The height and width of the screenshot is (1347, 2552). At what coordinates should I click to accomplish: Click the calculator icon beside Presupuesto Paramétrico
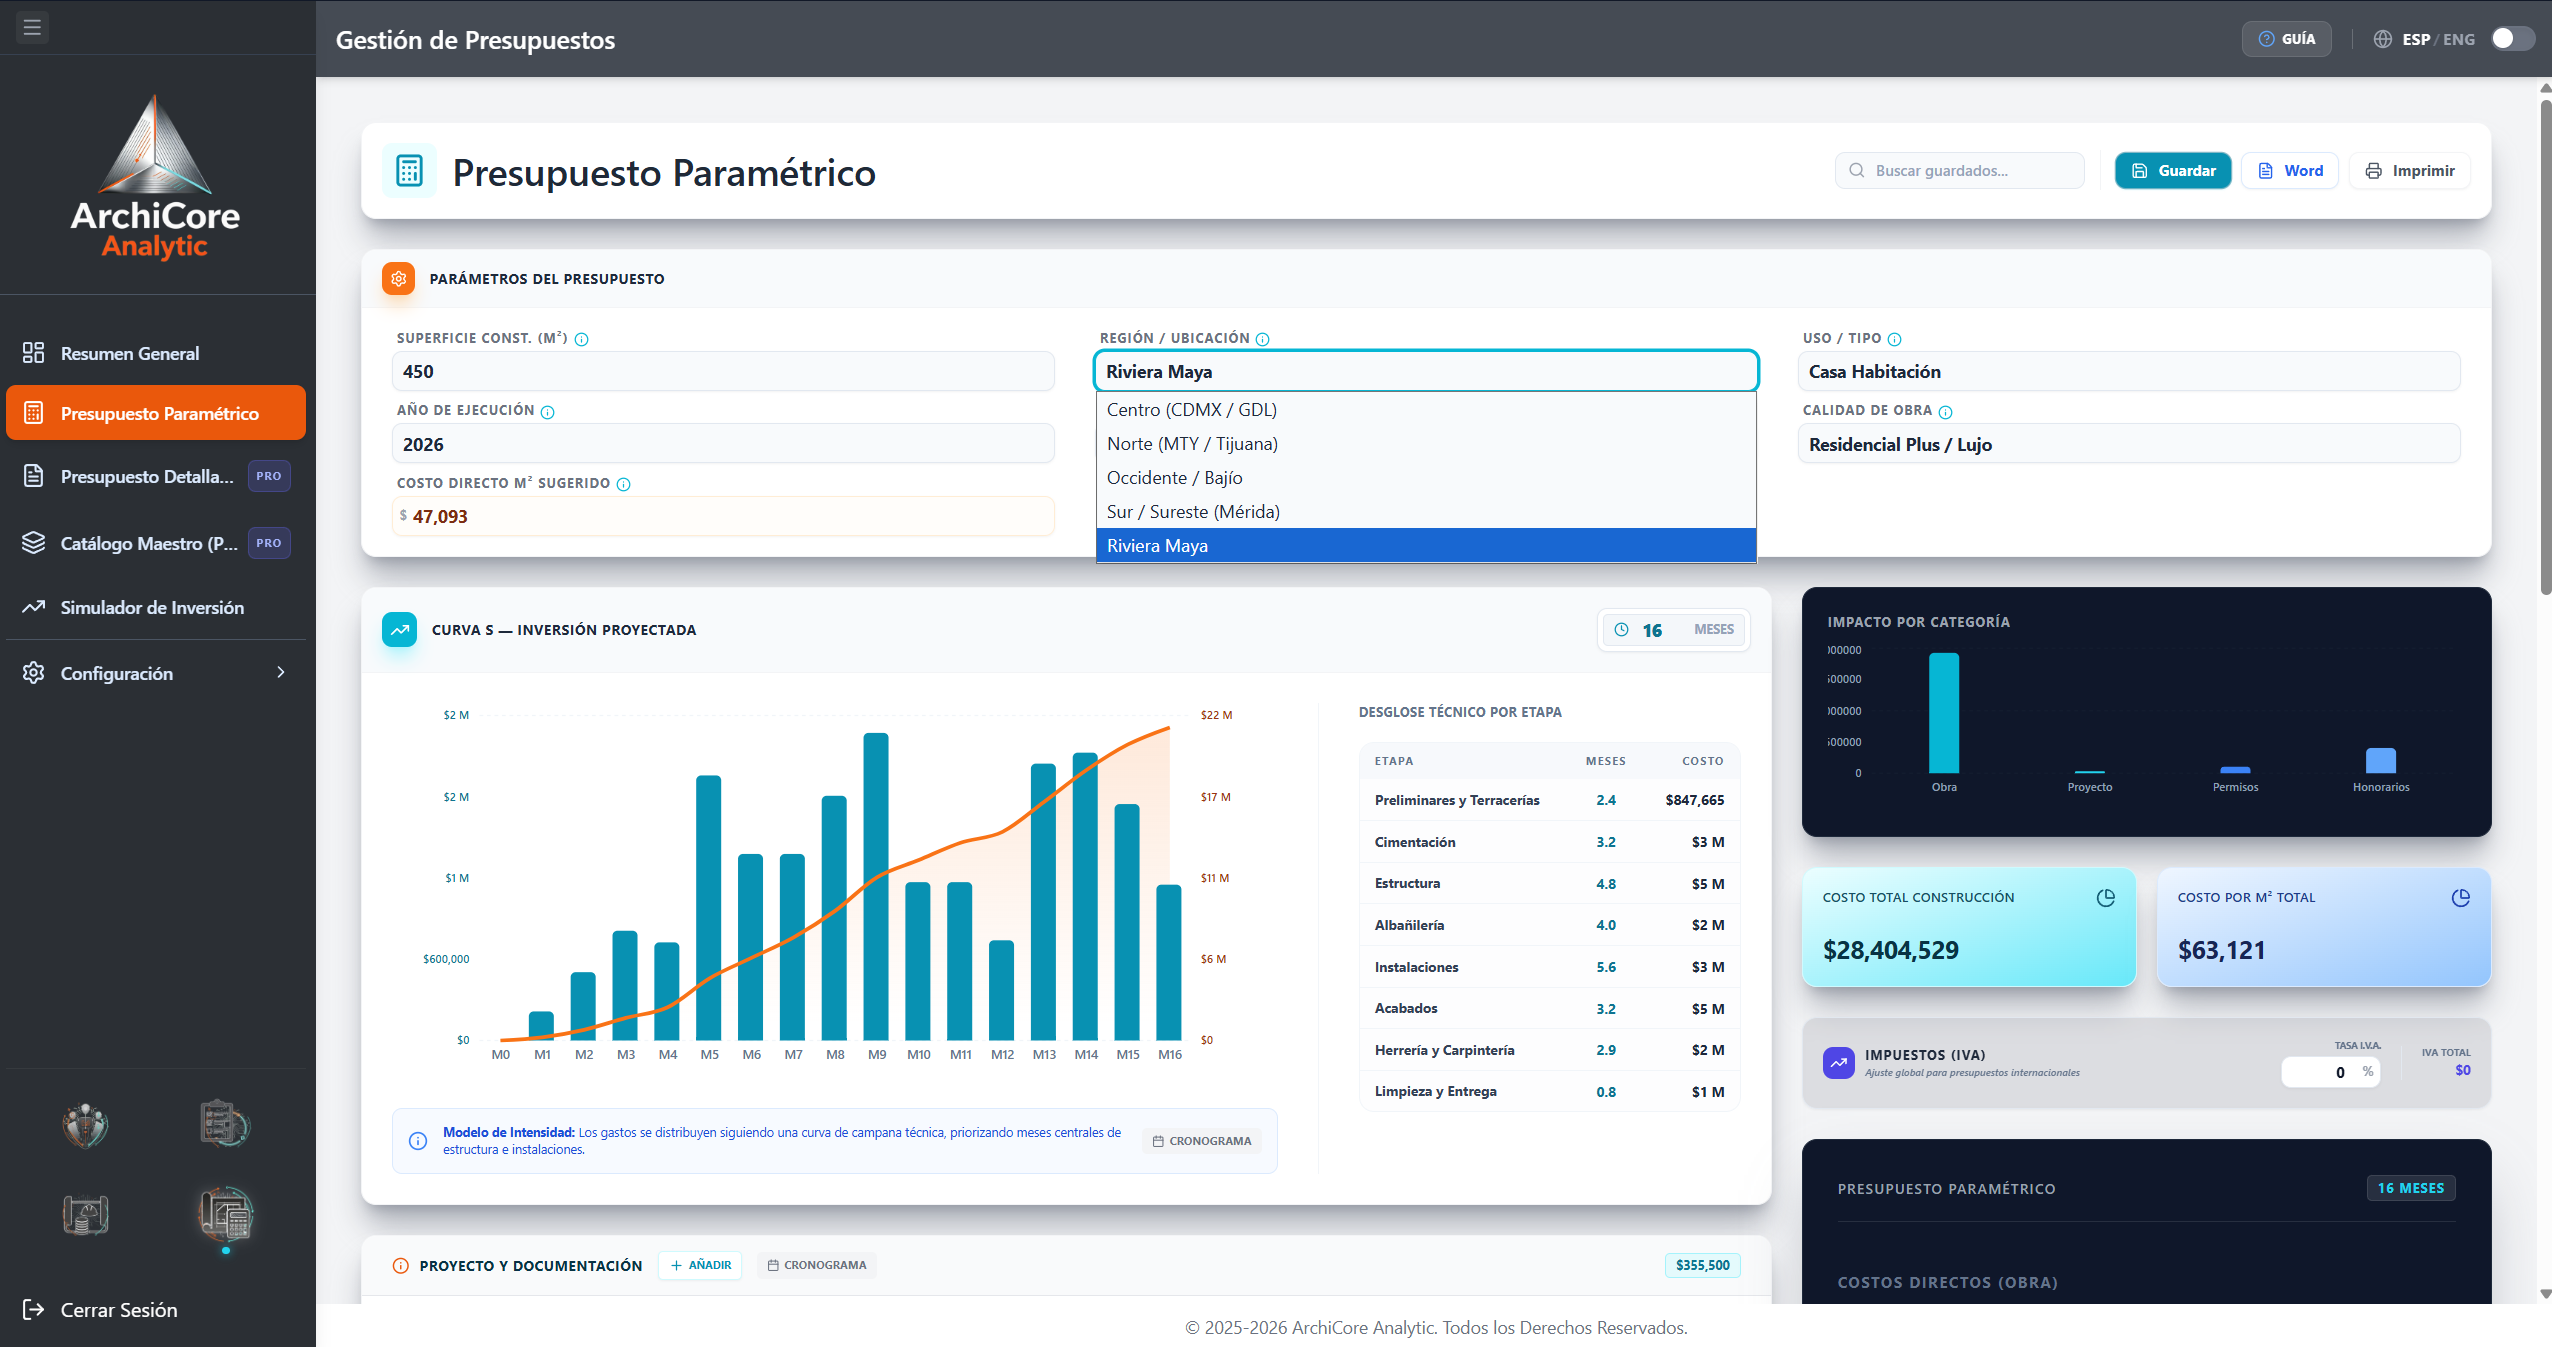[x=409, y=171]
